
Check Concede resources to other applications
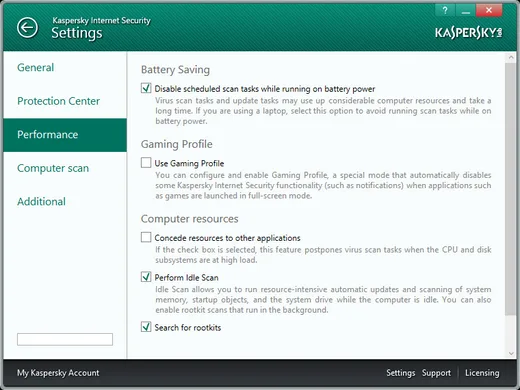click(x=146, y=237)
